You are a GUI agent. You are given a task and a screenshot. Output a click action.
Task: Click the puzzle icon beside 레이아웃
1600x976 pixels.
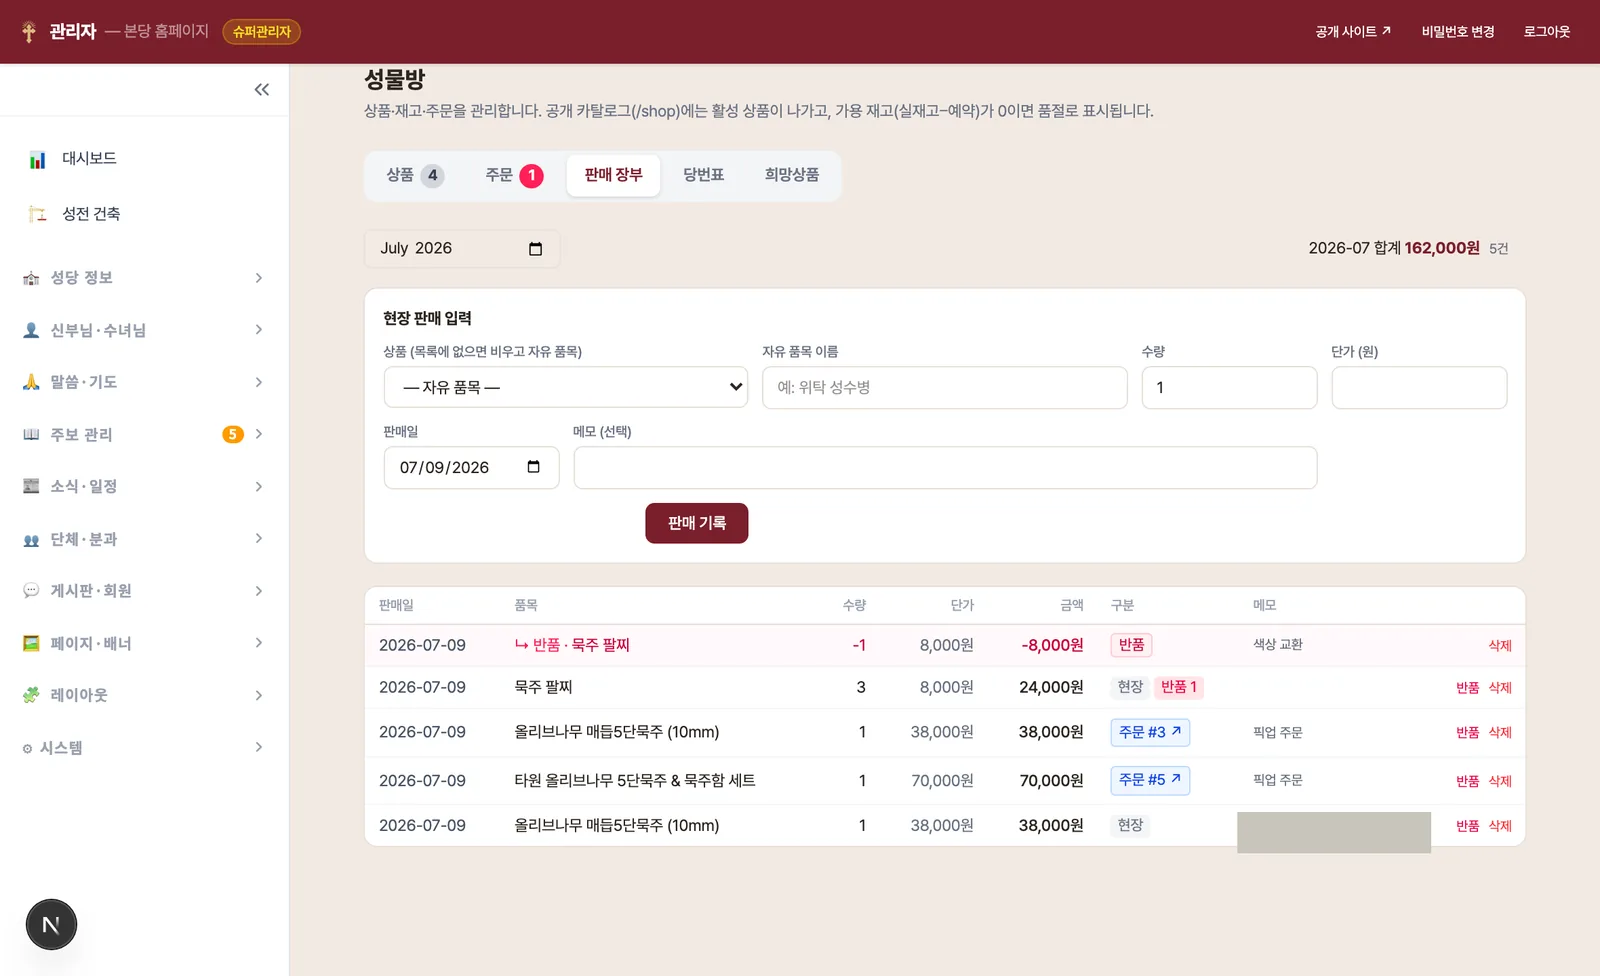[x=31, y=695]
